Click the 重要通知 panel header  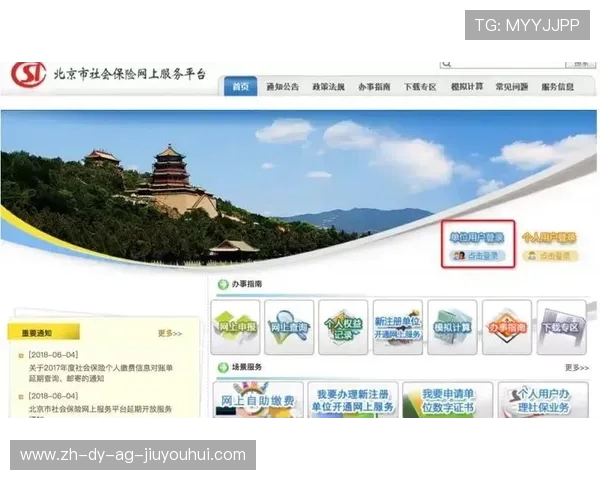pos(44,332)
